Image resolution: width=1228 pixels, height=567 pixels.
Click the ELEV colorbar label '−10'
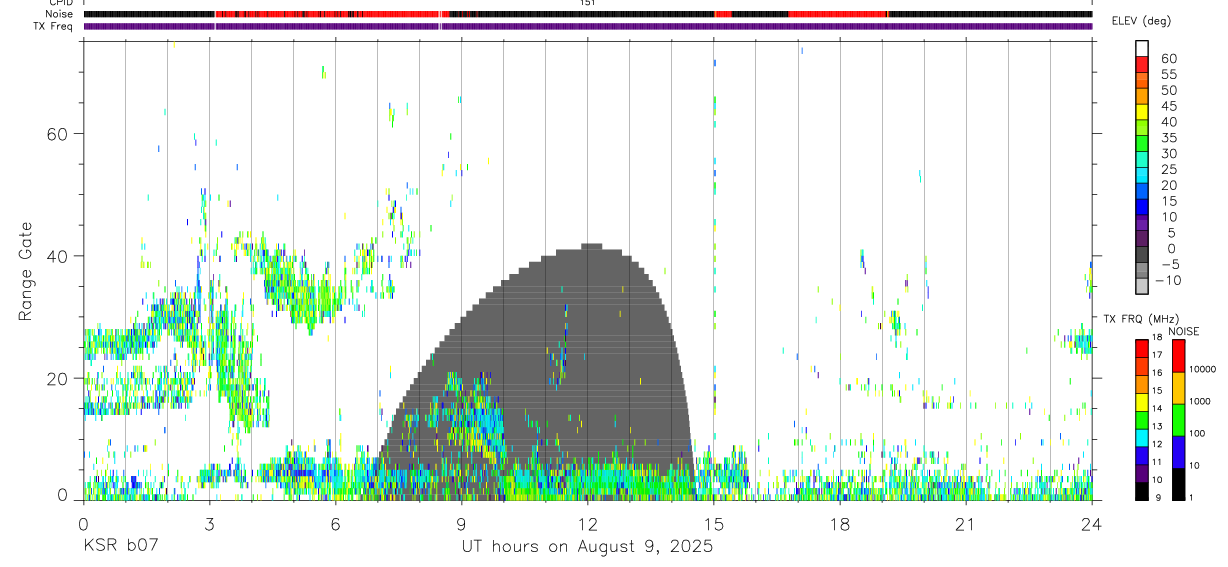[x=1167, y=280]
